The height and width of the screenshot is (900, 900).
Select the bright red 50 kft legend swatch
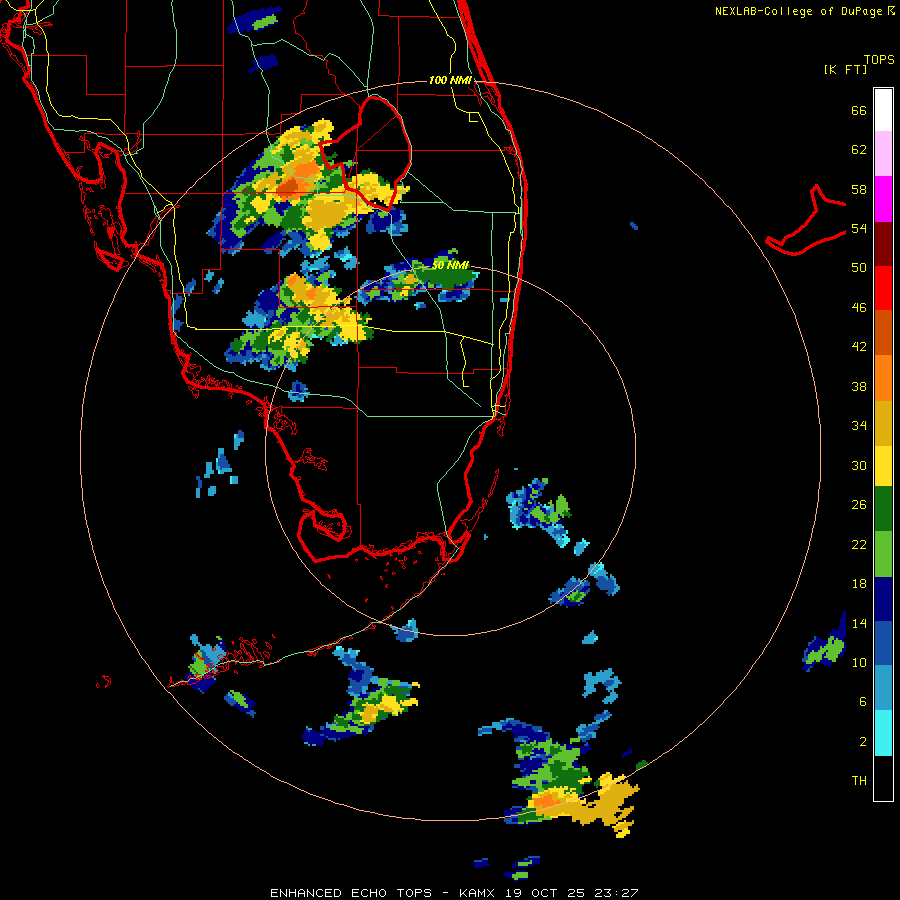[x=883, y=288]
